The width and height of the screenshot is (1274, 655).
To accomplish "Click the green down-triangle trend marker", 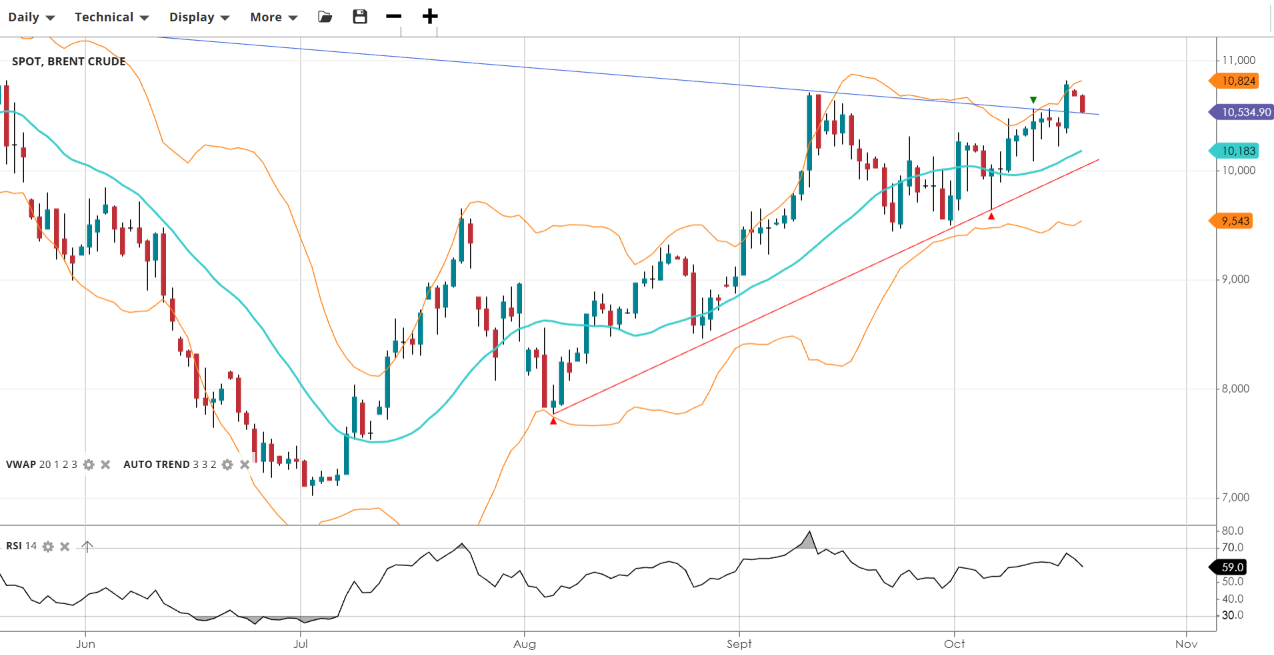I will (1033, 100).
